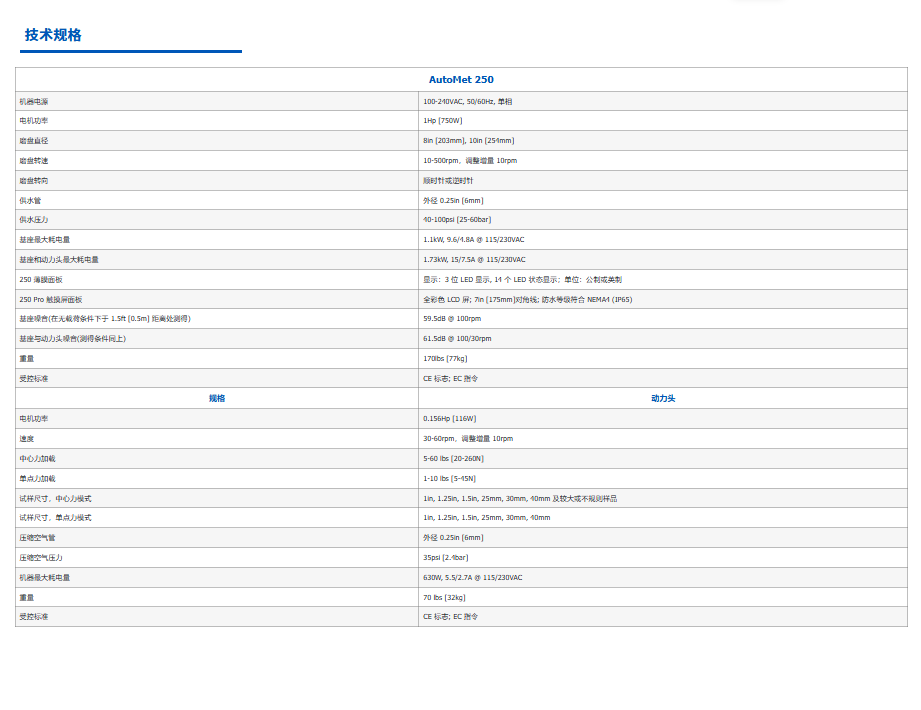Select the 磨盘转速 row label

coord(34,161)
